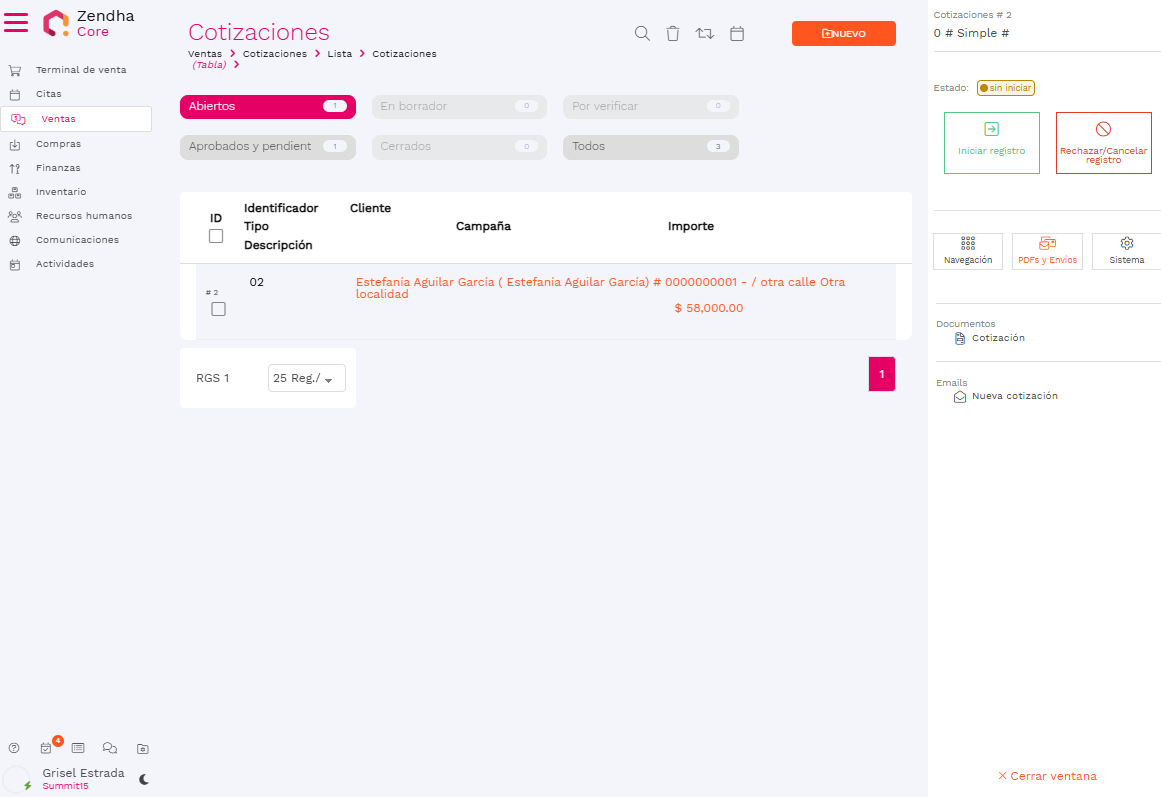
Task: Select the Todos filter tab
Action: click(650, 147)
